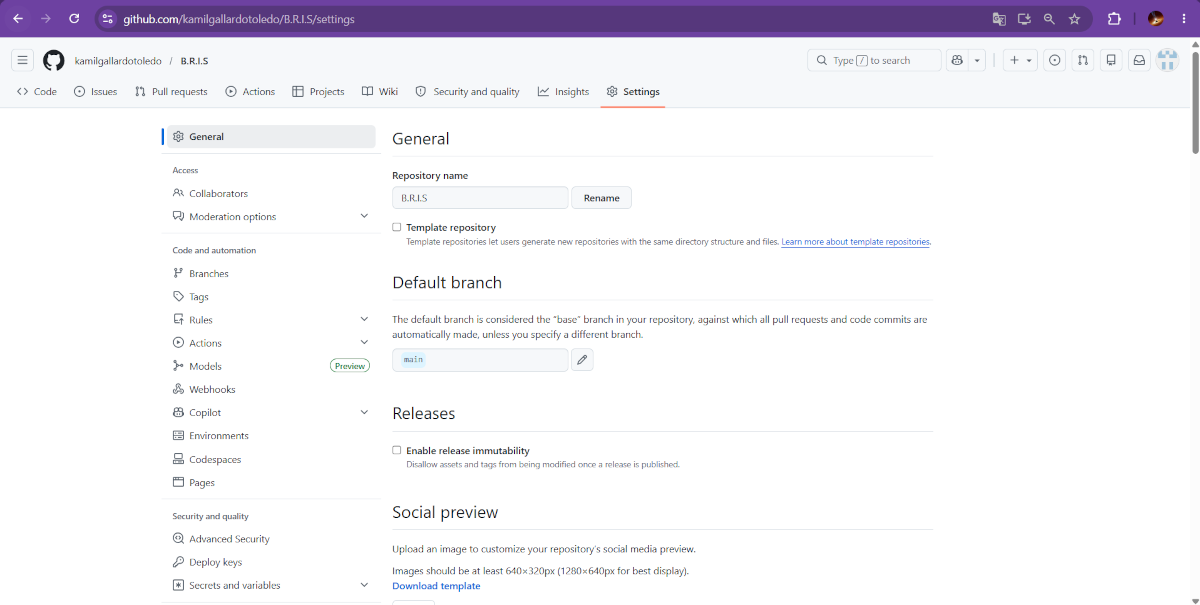The image size is (1200, 605).
Task: Open the create new plus dropdown
Action: pyautogui.click(x=1020, y=61)
